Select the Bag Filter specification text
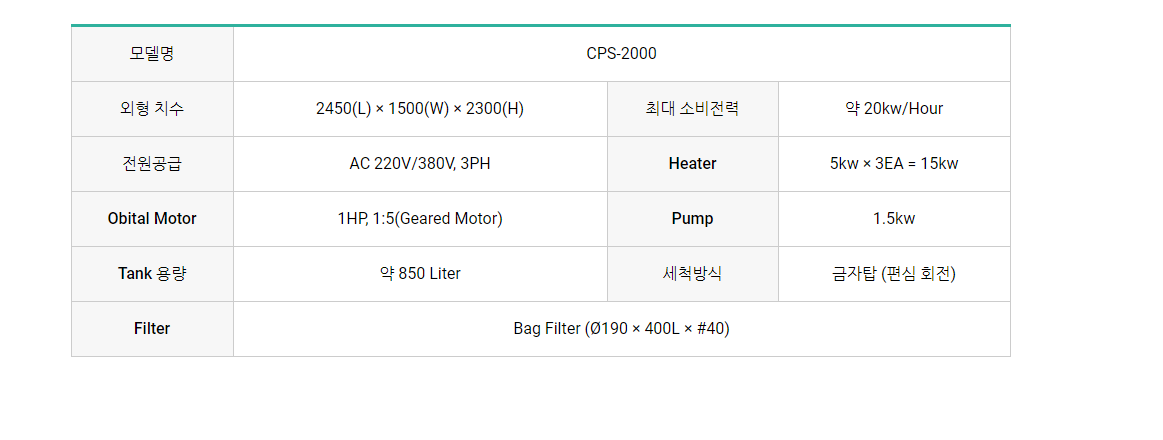Viewport: 1163px width, 440px height. (621, 329)
